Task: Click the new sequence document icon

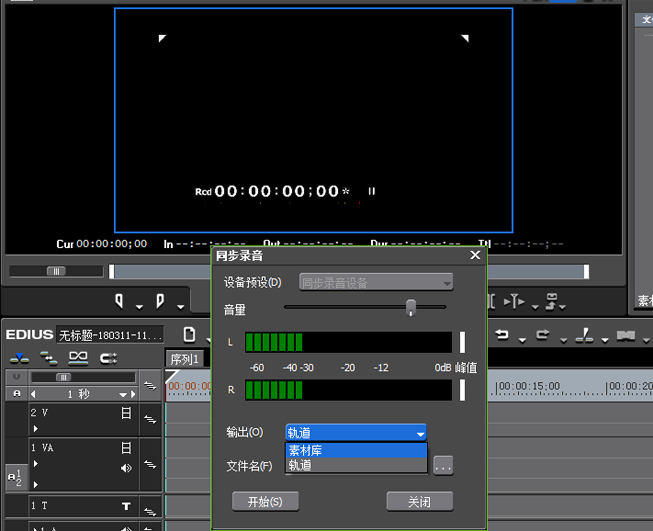Action: tap(189, 334)
